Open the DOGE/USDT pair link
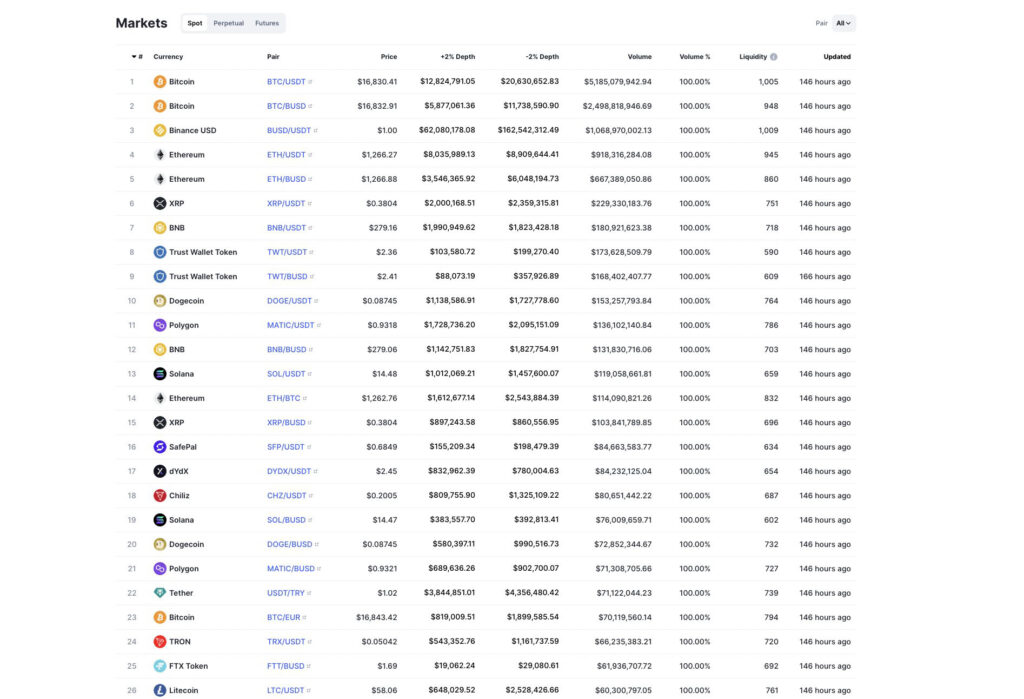Image resolution: width=1024 pixels, height=699 pixels. pyautogui.click(x=290, y=301)
